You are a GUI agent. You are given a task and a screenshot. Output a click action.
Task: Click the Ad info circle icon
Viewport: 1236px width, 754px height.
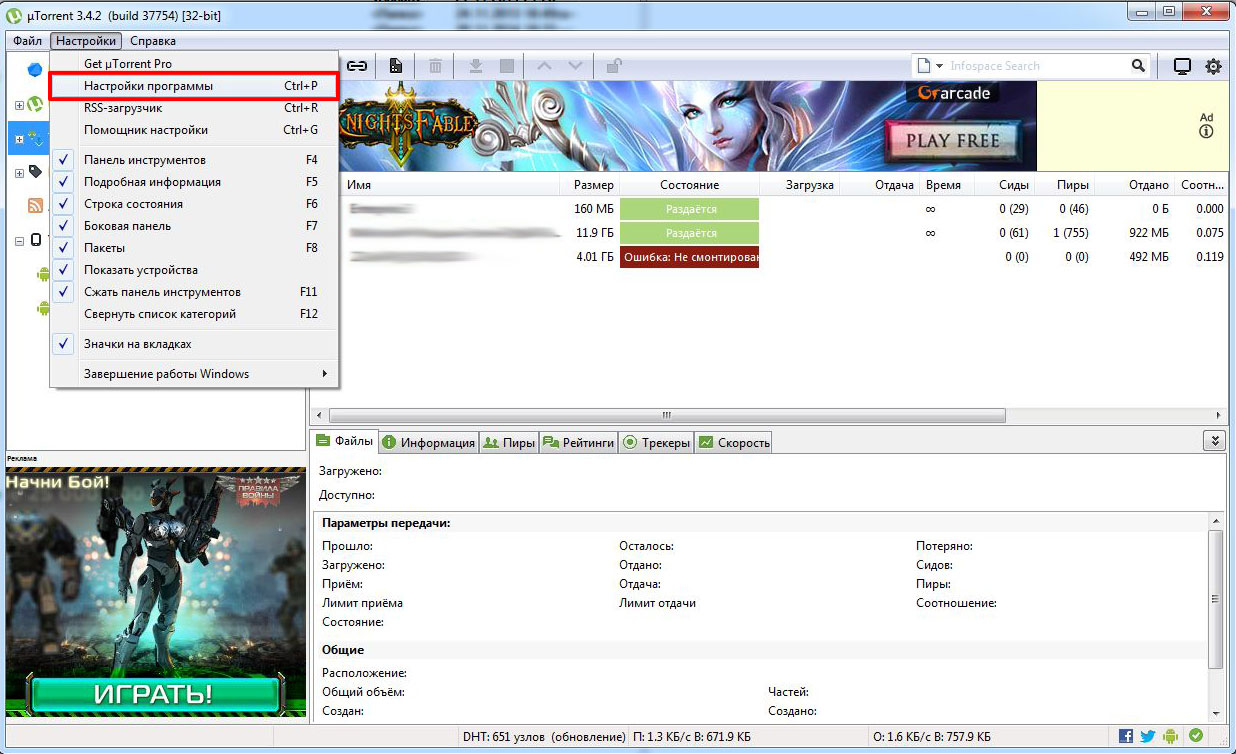tap(1206, 131)
